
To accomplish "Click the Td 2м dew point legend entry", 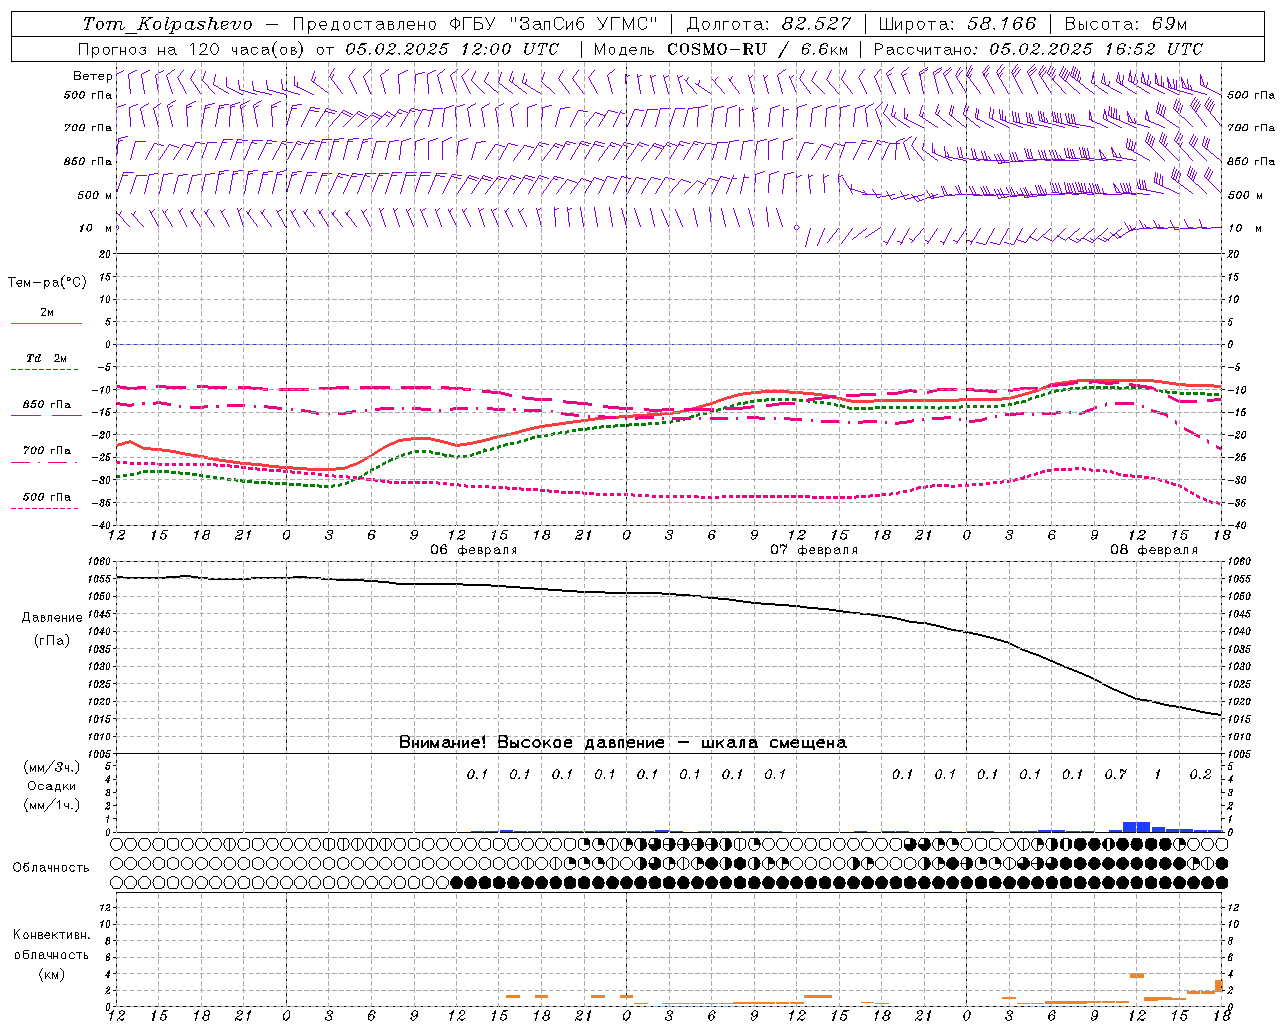I will [47, 358].
